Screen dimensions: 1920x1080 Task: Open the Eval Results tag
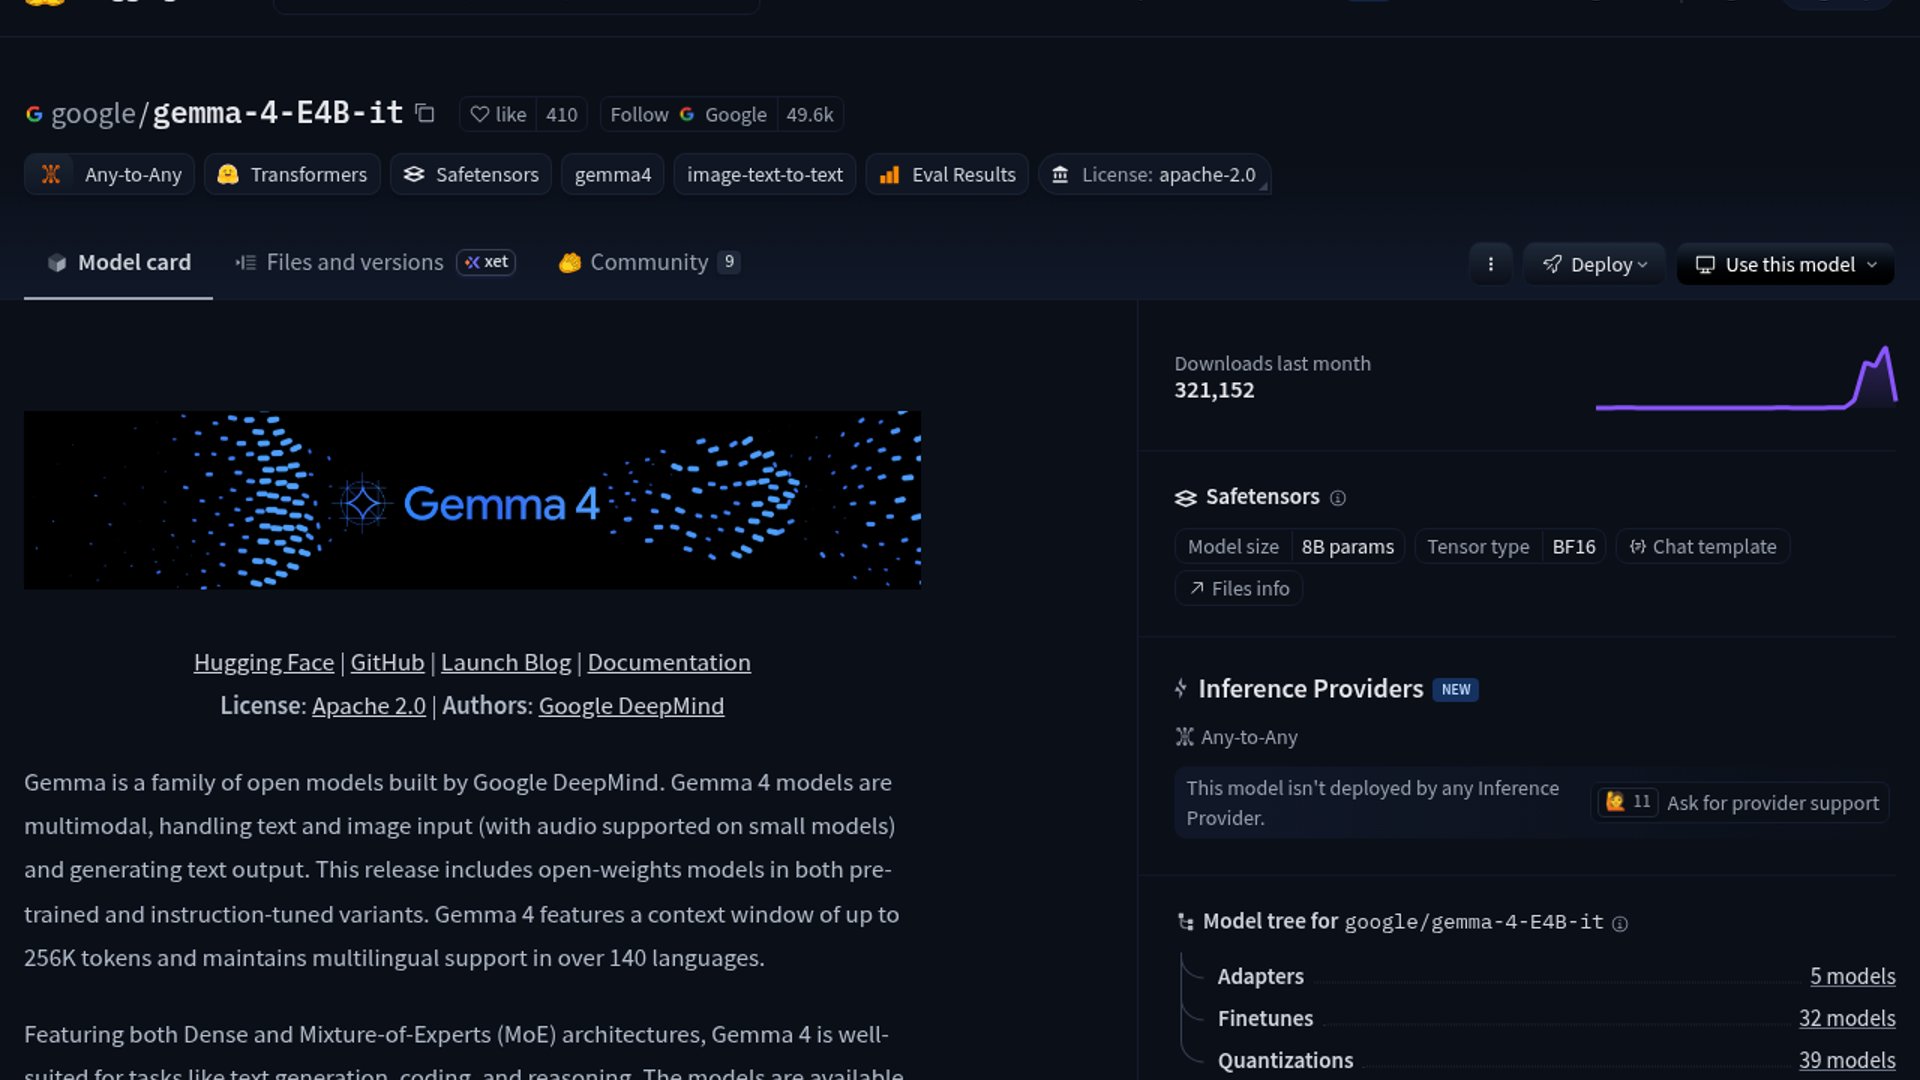click(947, 175)
